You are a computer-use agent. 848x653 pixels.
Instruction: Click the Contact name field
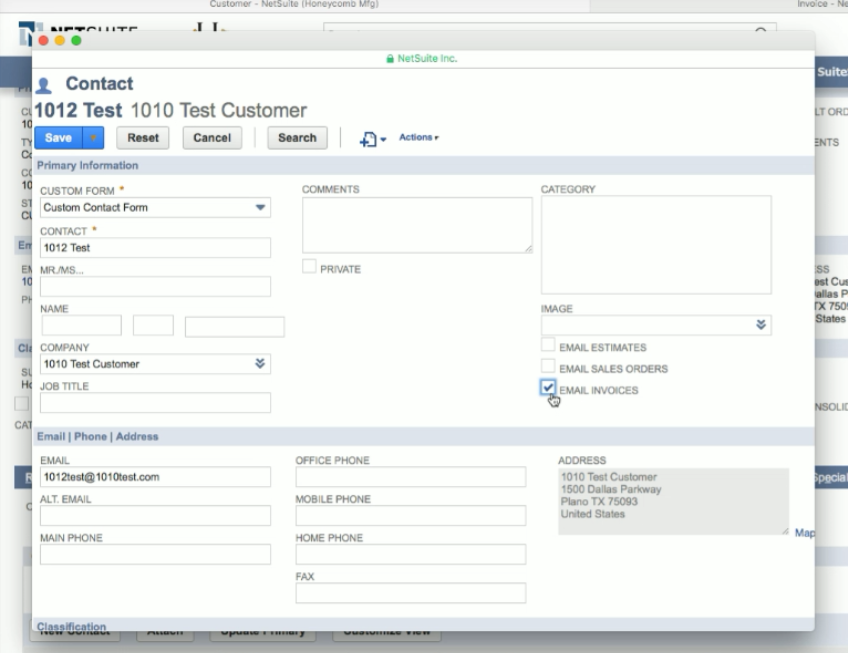155,248
